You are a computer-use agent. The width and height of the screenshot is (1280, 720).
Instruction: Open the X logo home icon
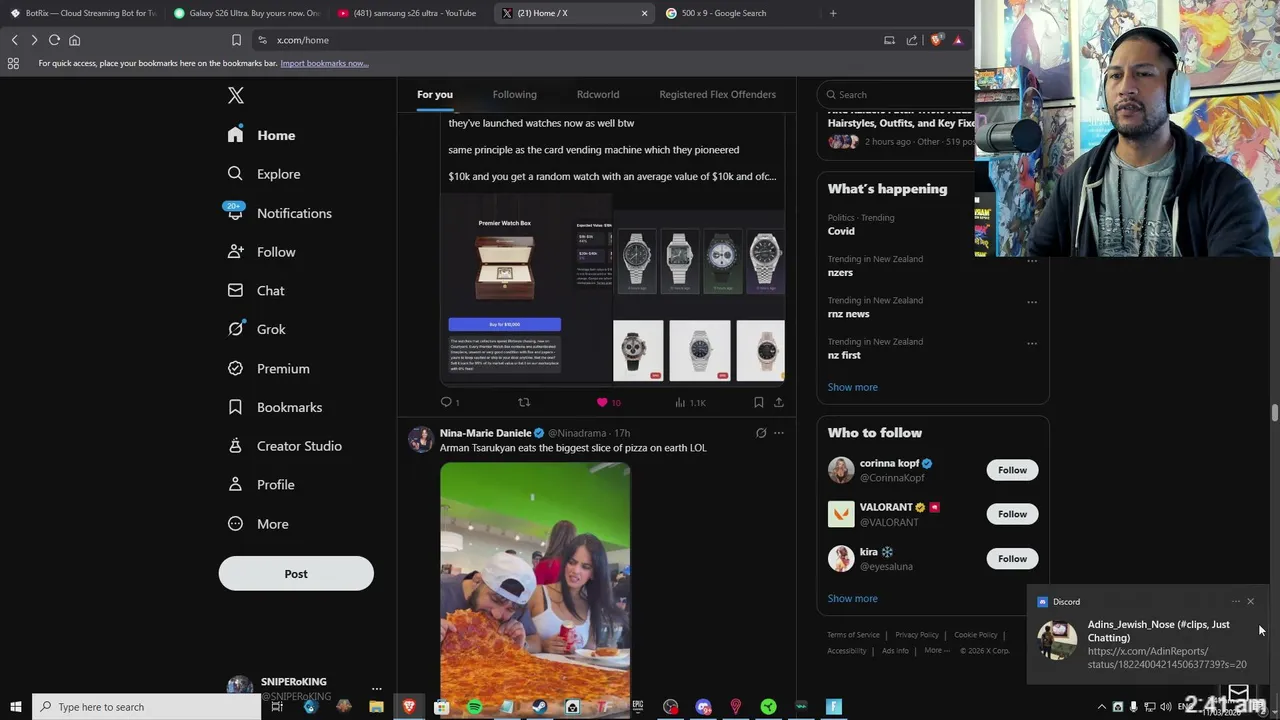(x=235, y=95)
